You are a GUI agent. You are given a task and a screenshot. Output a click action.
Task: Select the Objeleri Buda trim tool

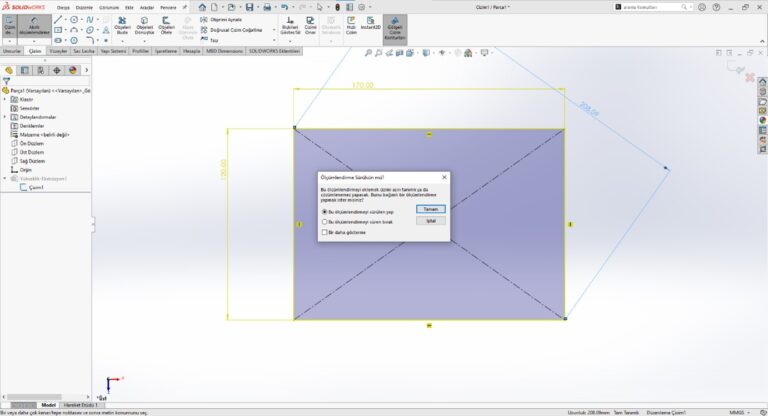[122, 24]
